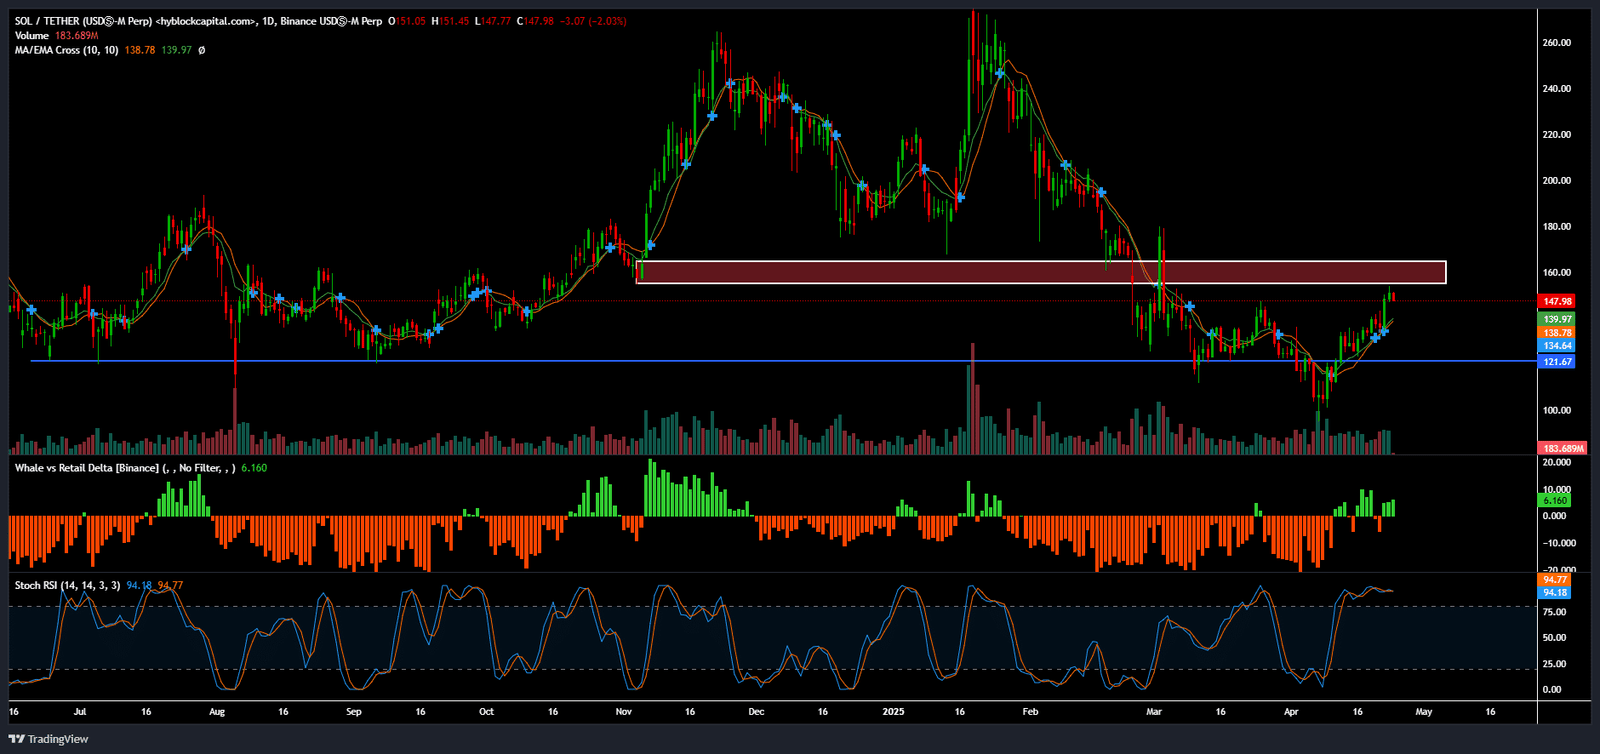Select the Volume indicator legend

[32, 36]
